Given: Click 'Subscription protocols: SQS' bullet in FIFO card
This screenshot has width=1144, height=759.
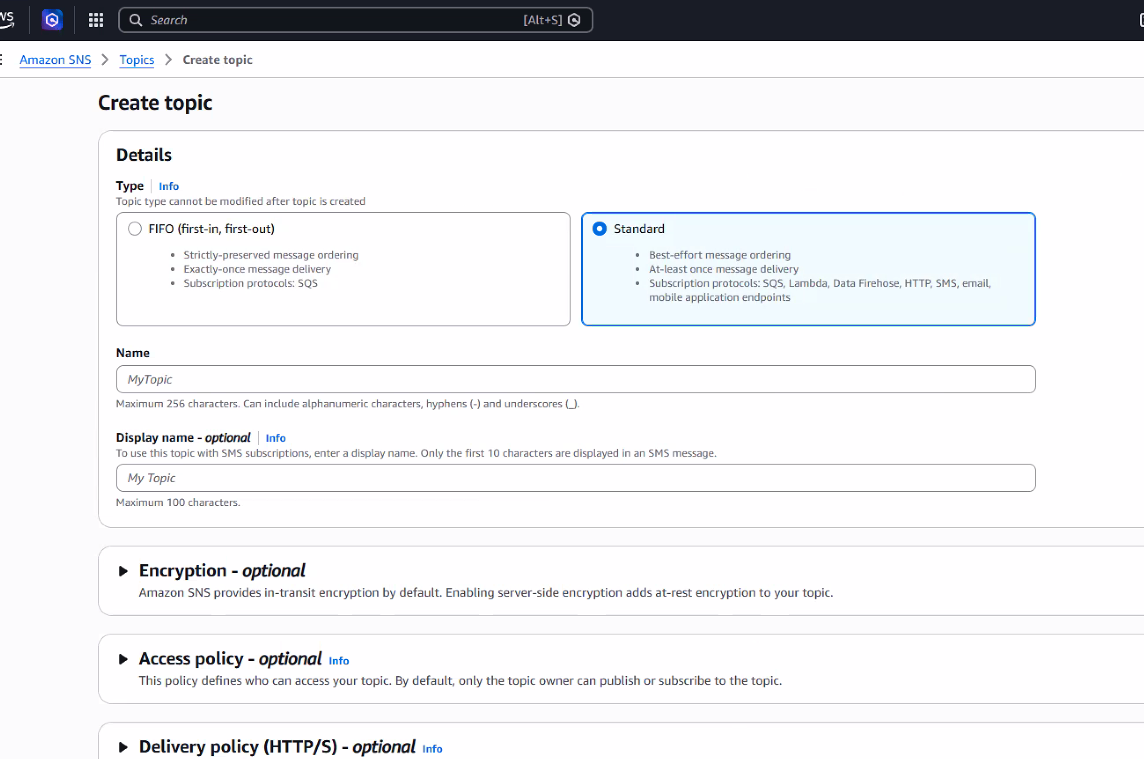Looking at the screenshot, I should (x=250, y=283).
